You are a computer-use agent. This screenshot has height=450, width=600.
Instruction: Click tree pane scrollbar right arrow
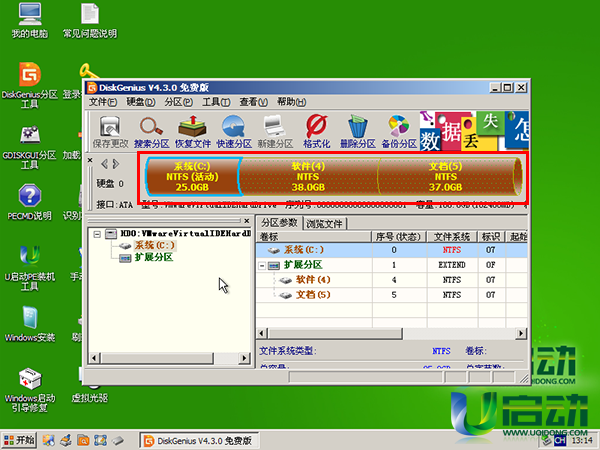pos(245,358)
